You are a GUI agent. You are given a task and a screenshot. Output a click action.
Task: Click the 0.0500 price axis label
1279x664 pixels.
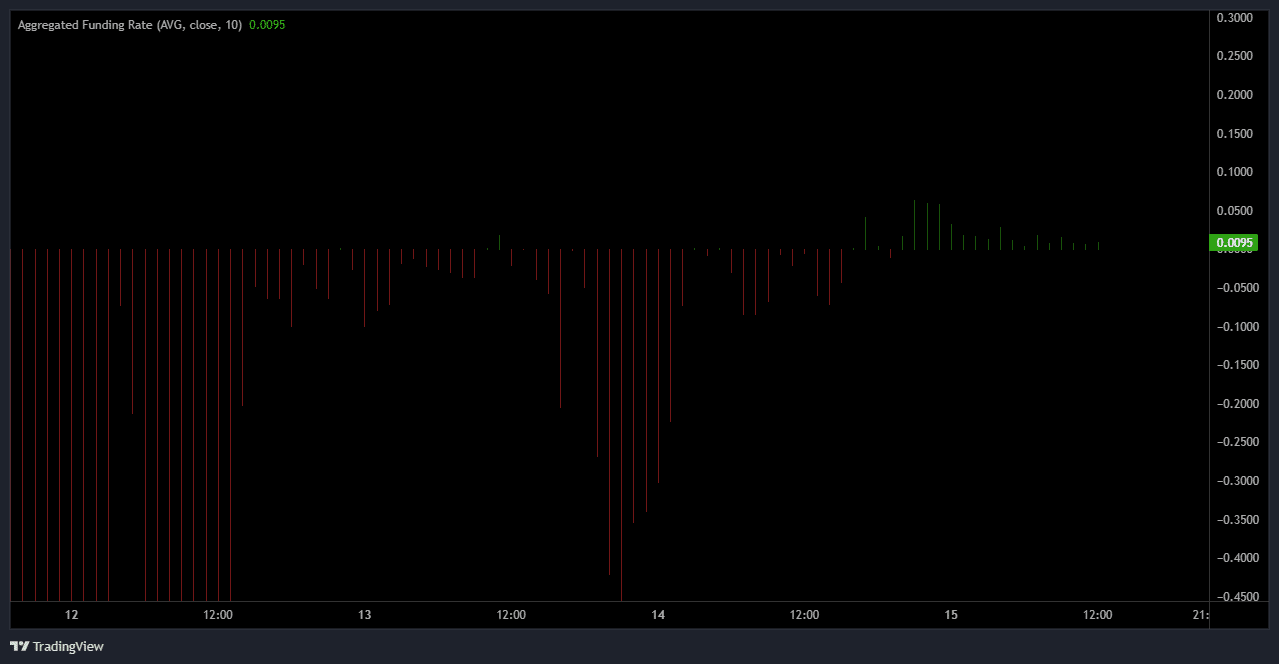coord(1234,211)
